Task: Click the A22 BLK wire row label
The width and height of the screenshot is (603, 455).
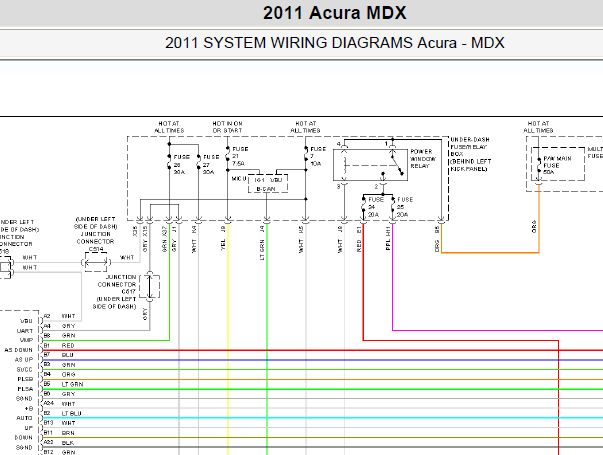Action: pyautogui.click(x=59, y=443)
